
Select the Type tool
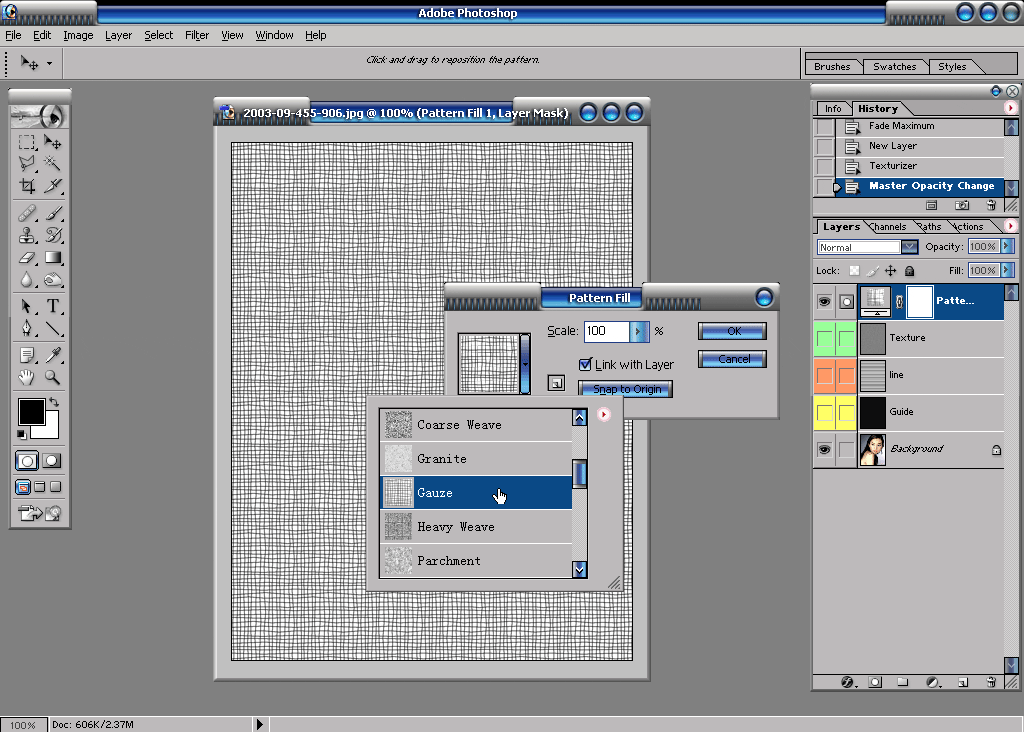pyautogui.click(x=52, y=306)
